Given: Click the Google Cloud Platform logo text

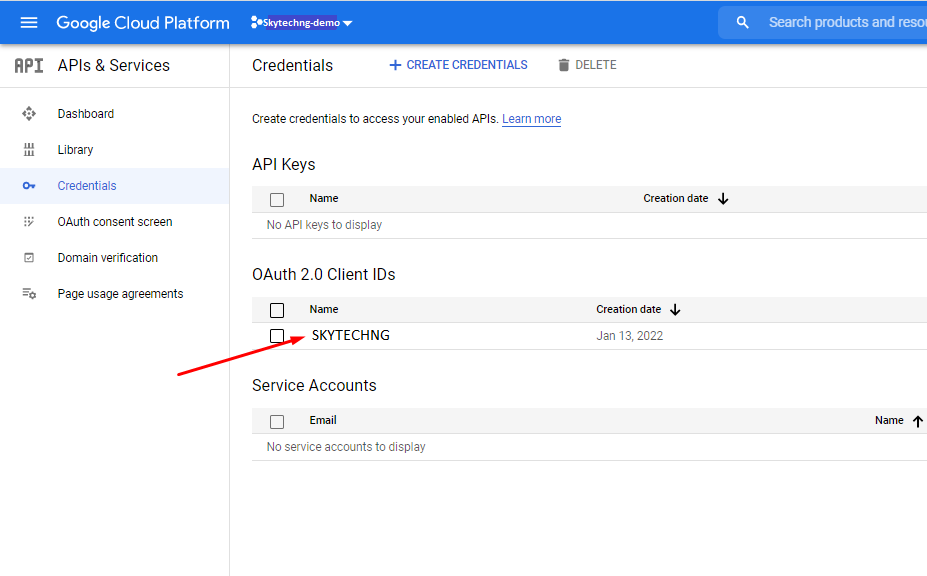Looking at the screenshot, I should click(x=142, y=22).
